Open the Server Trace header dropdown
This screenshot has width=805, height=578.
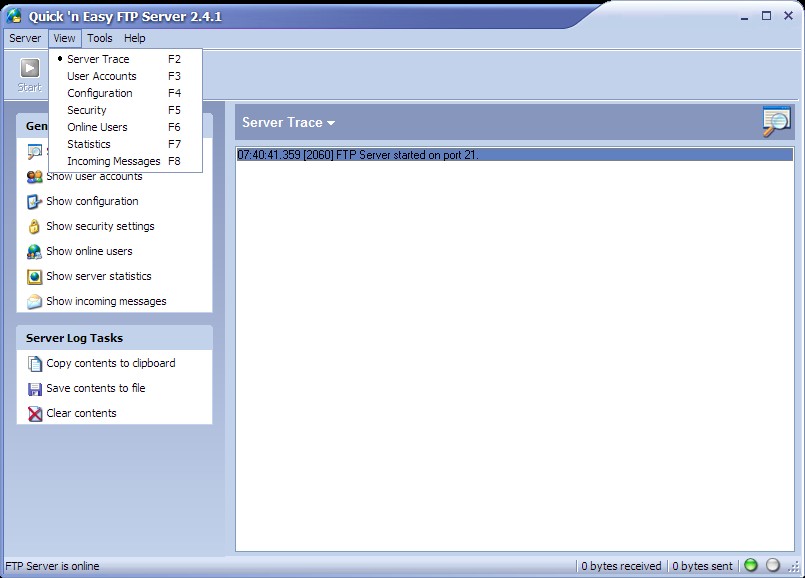click(288, 122)
